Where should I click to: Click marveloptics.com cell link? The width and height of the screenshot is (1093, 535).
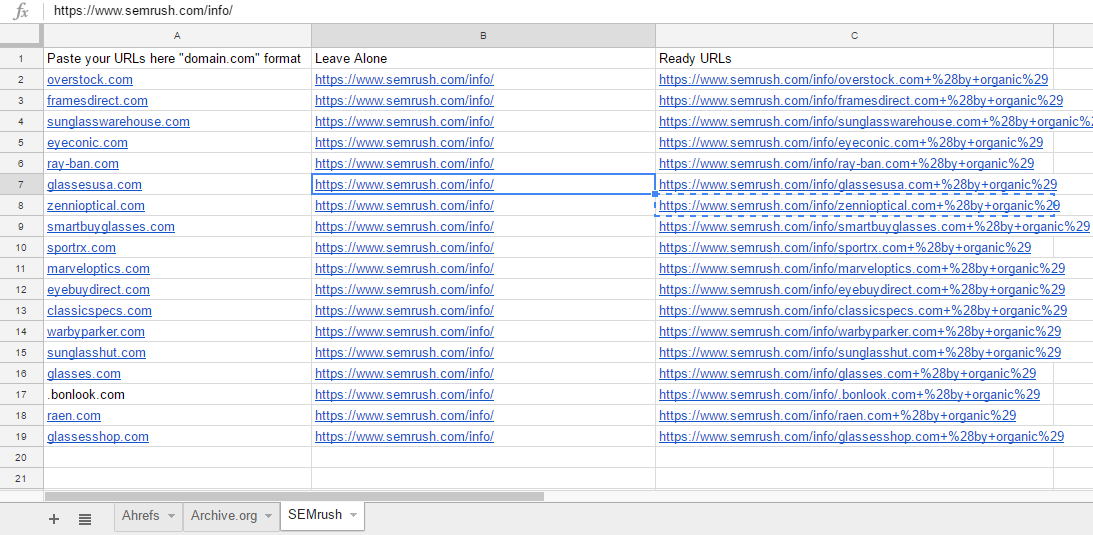pyautogui.click(x=98, y=268)
